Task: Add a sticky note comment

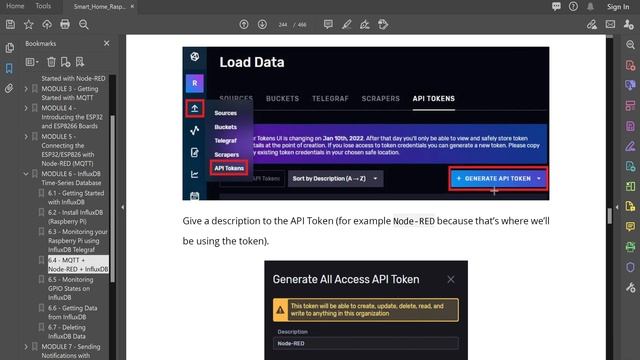Action: click(x=328, y=24)
